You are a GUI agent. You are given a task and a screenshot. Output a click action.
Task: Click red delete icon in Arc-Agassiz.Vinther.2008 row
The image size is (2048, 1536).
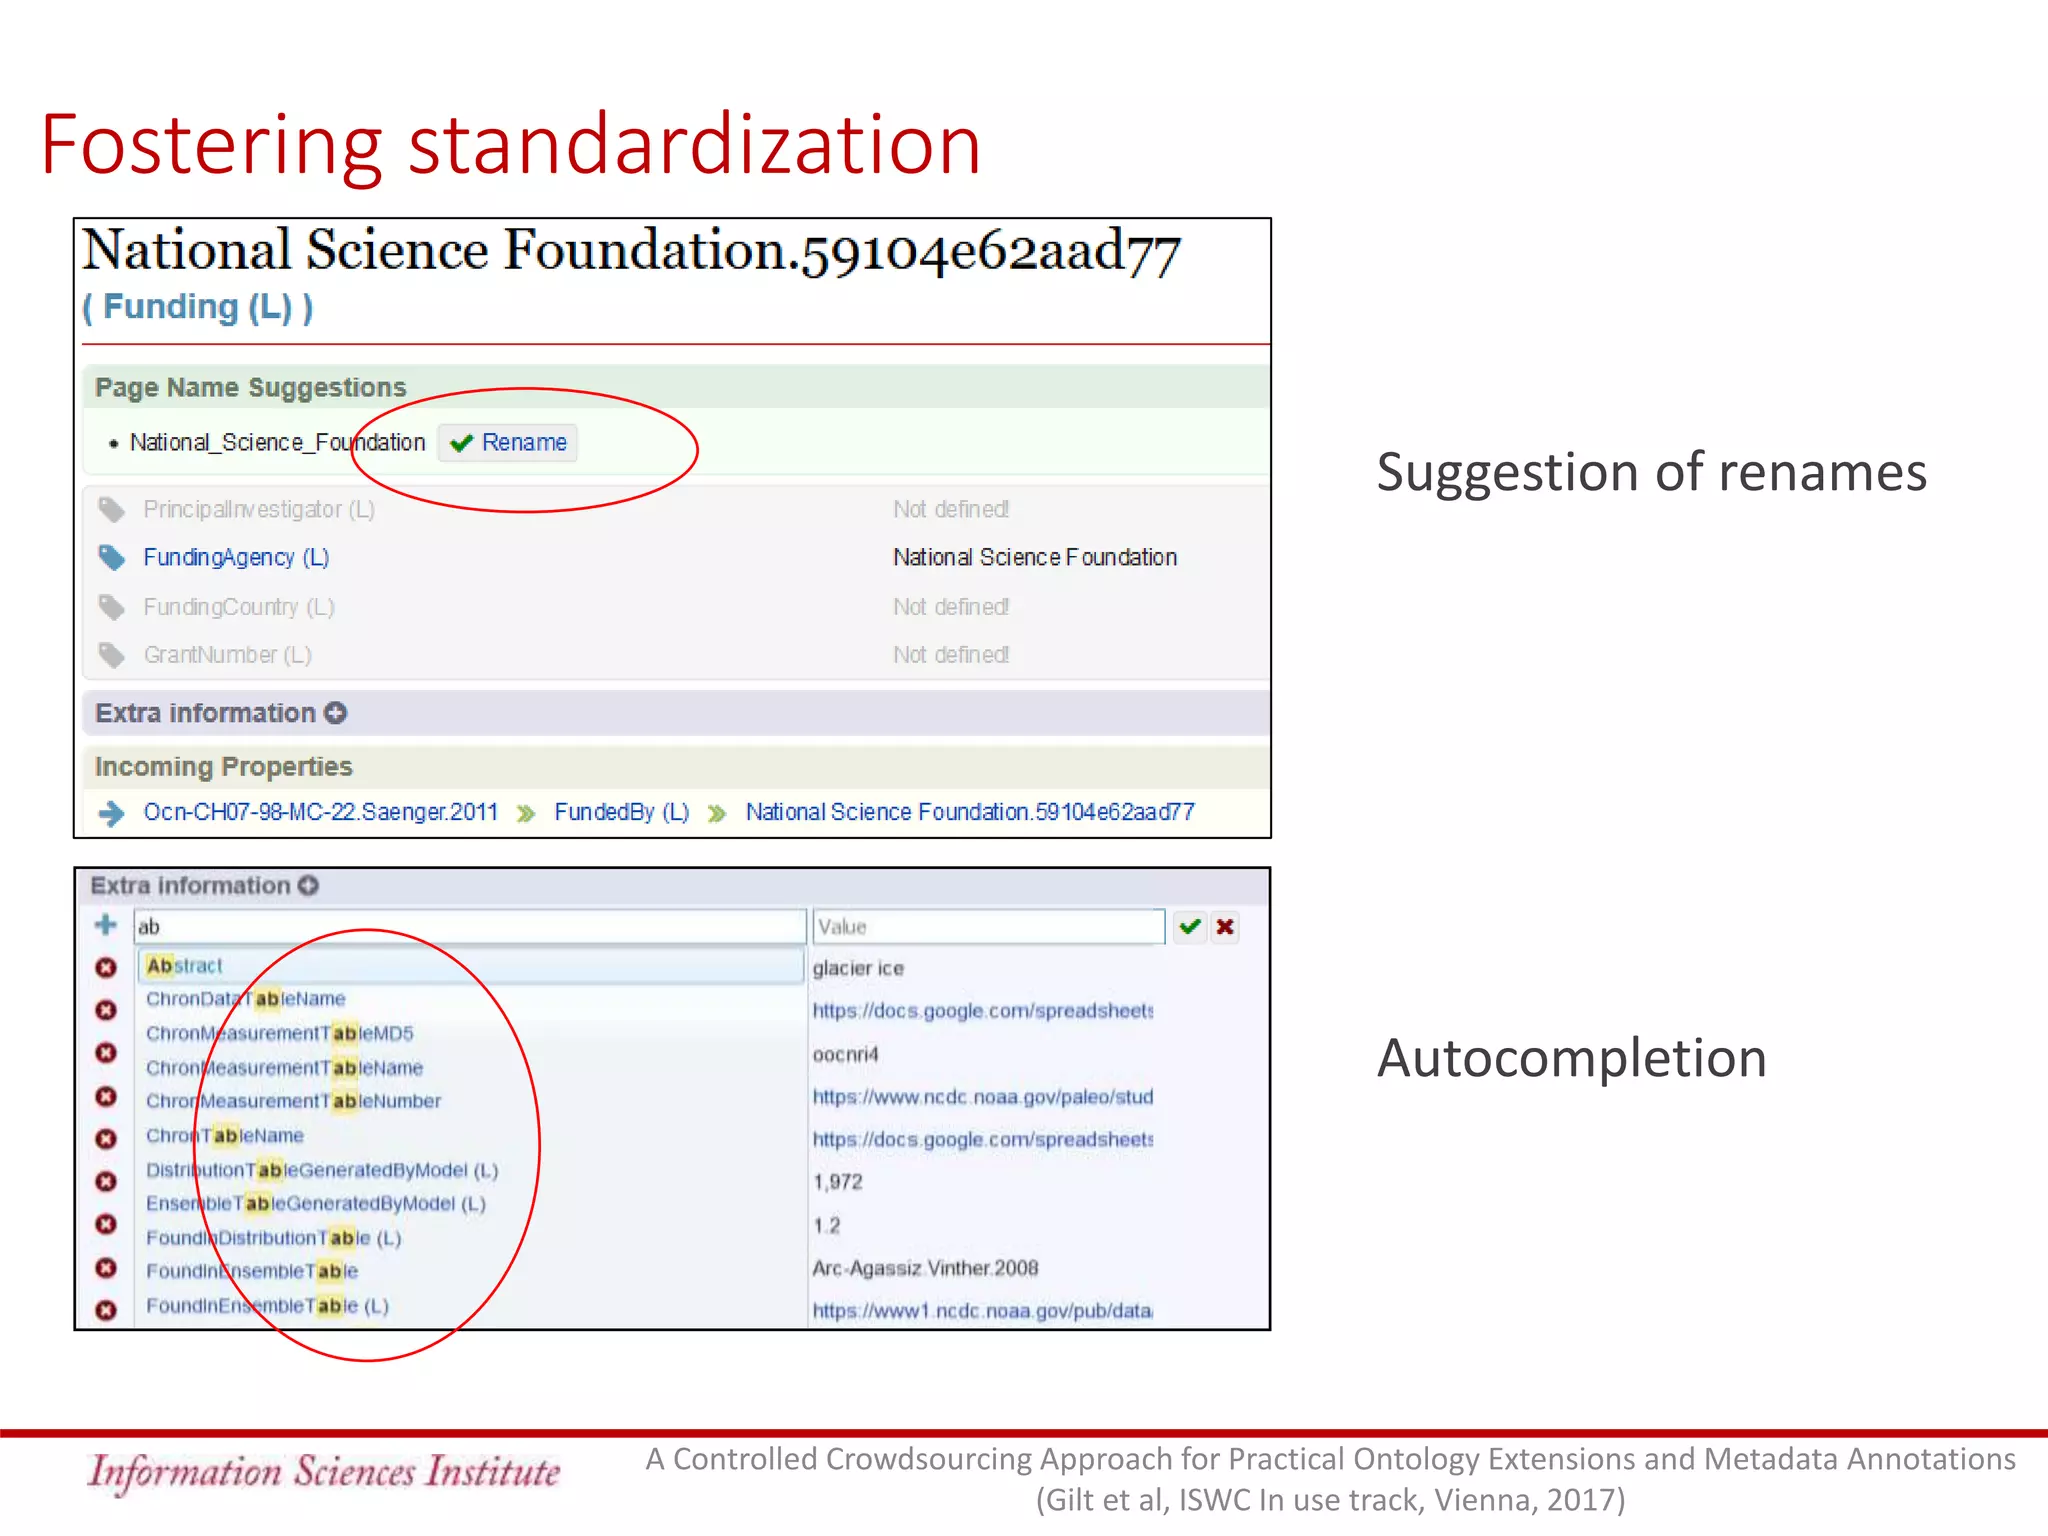point(106,1268)
